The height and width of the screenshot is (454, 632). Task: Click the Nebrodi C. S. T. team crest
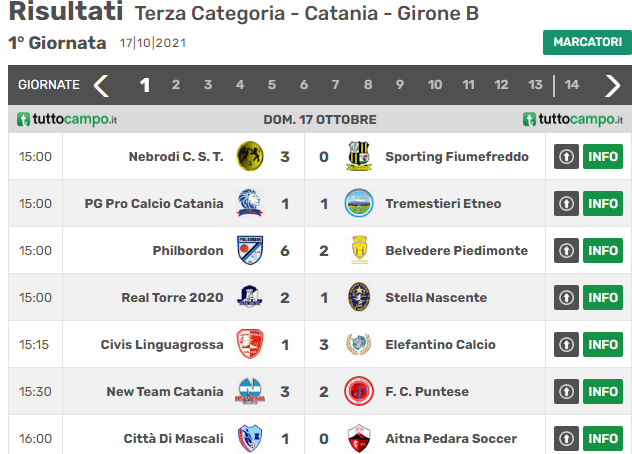click(250, 156)
